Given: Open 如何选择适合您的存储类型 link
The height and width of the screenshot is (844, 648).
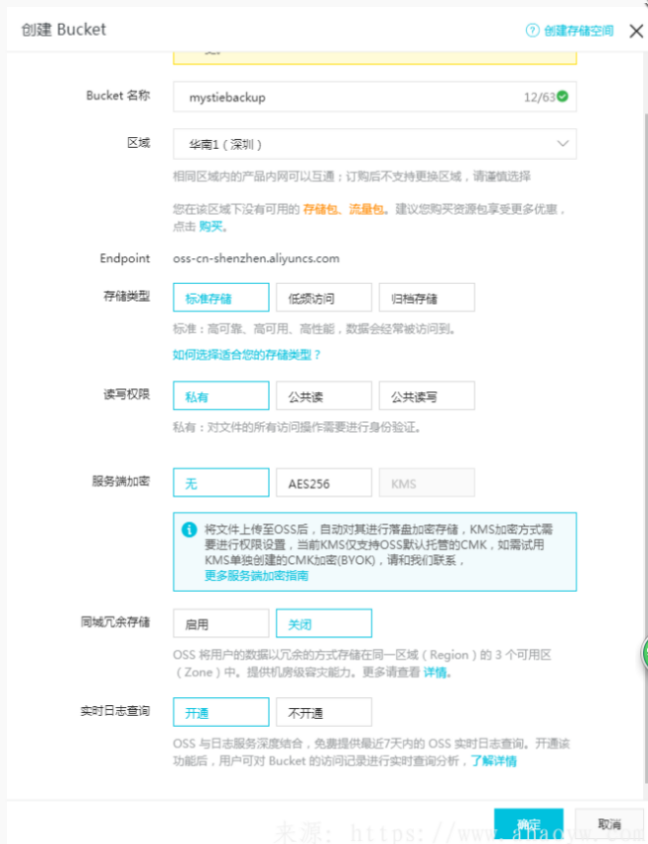Looking at the screenshot, I should 247,354.
